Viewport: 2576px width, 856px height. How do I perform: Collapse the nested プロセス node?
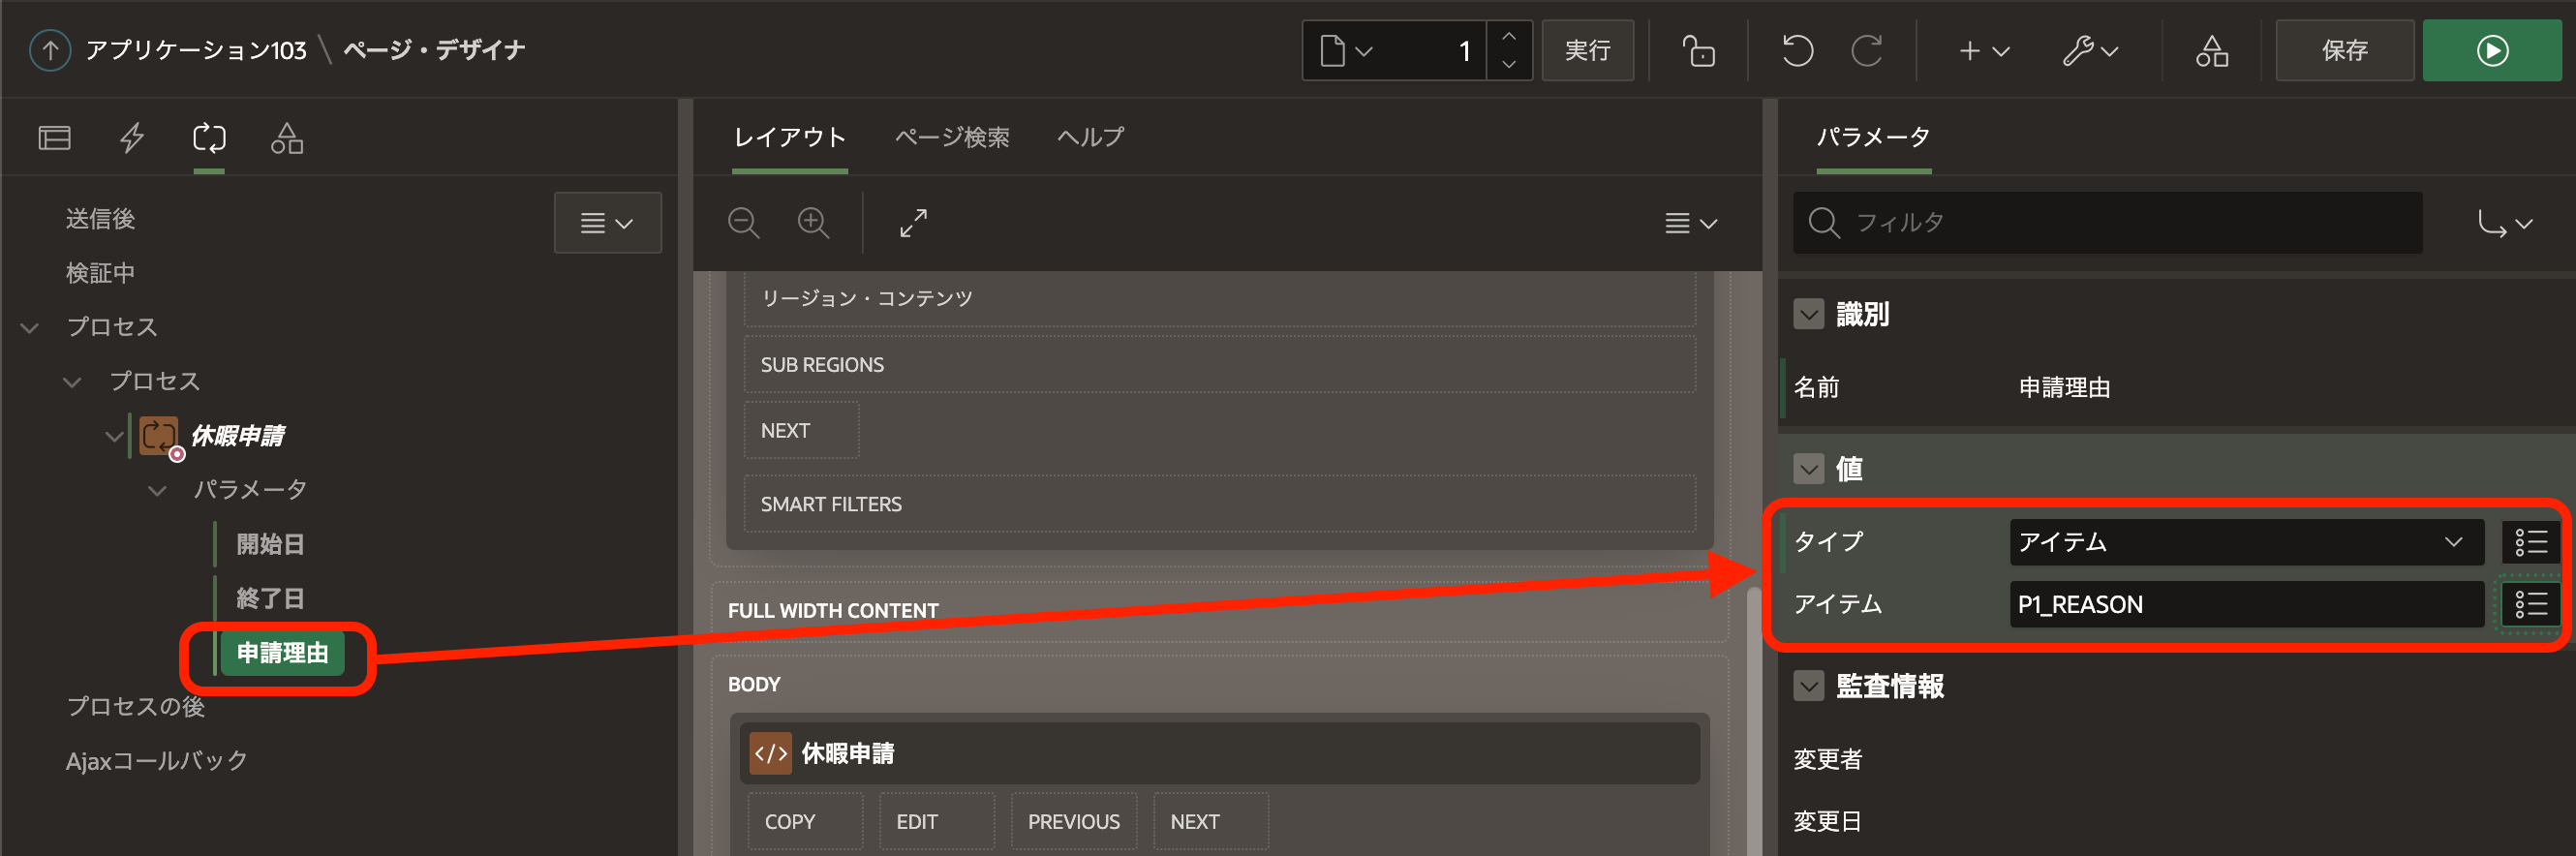[x=72, y=381]
